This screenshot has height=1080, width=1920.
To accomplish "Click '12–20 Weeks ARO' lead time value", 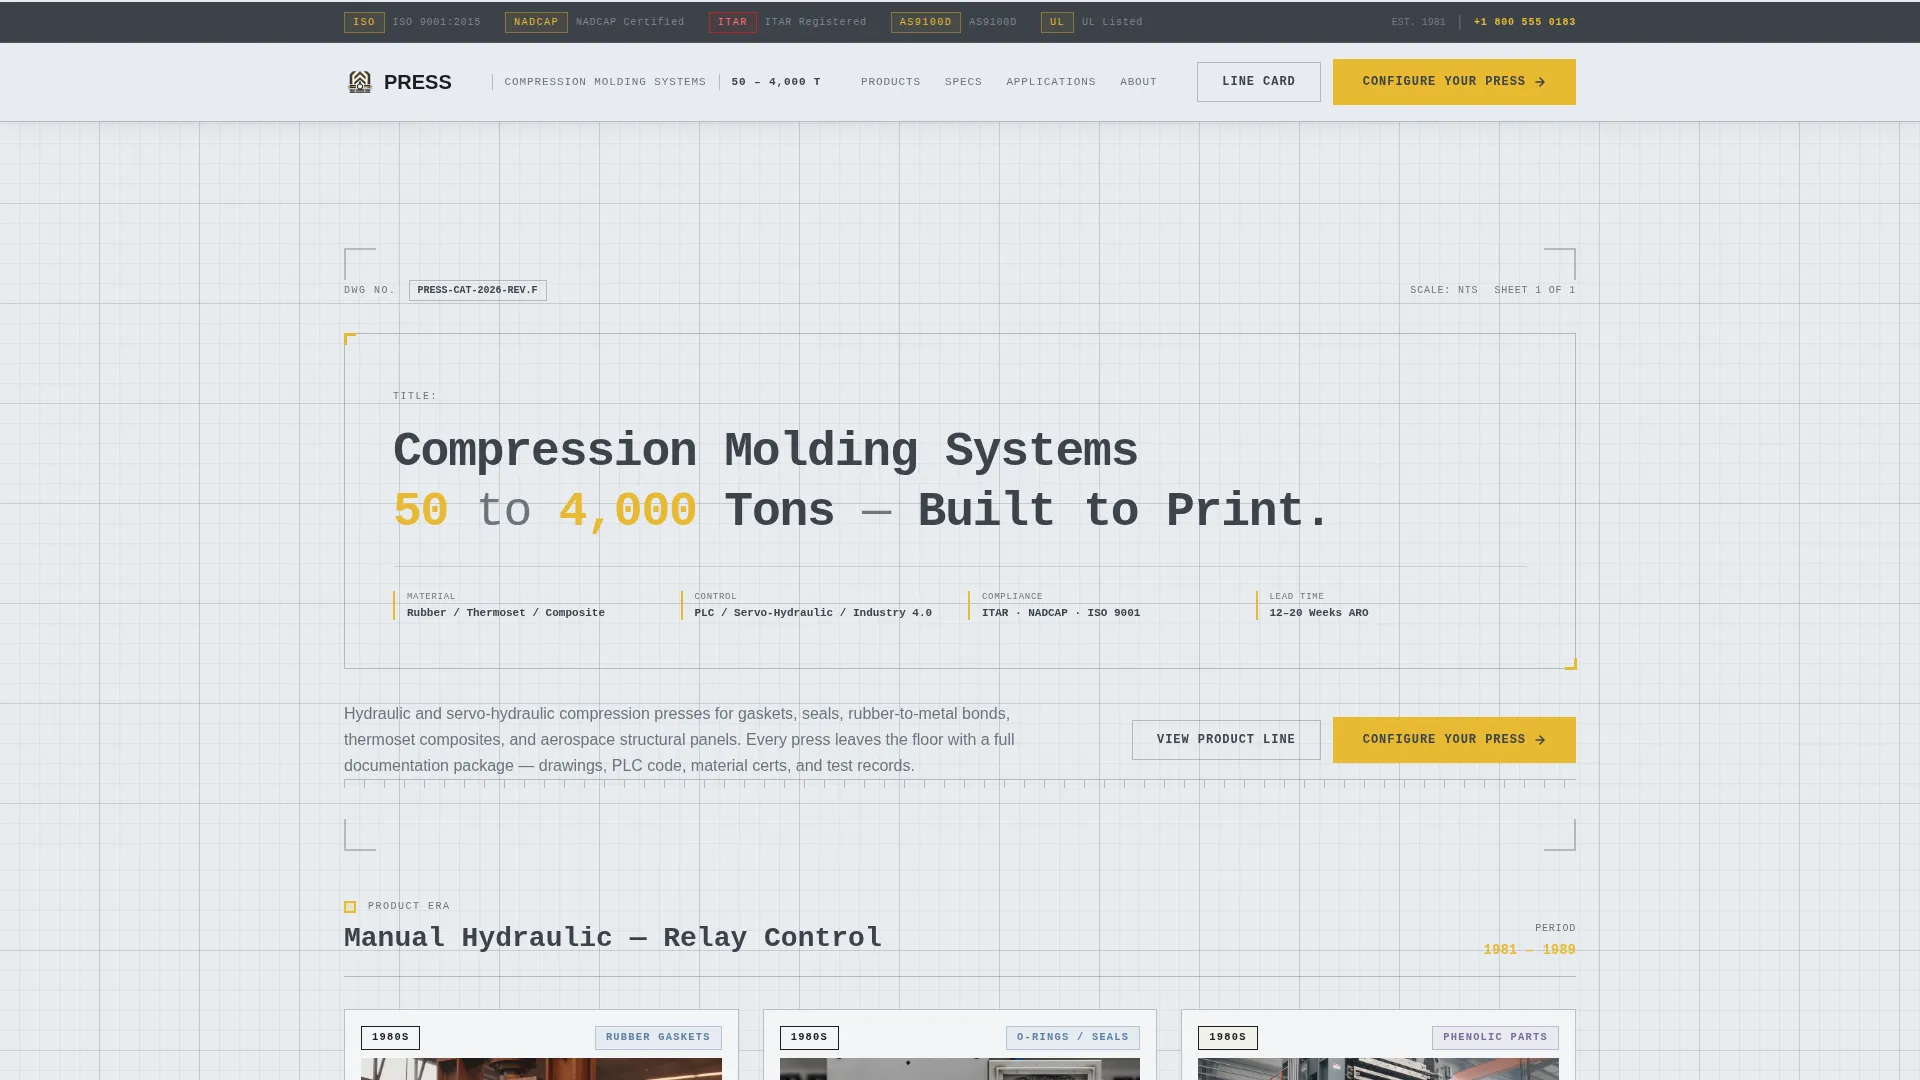I will [1318, 613].
